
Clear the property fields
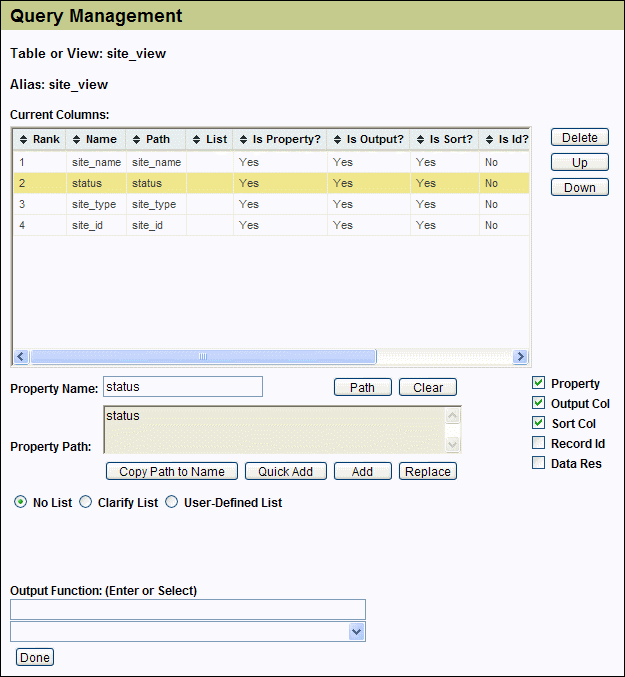coord(428,387)
